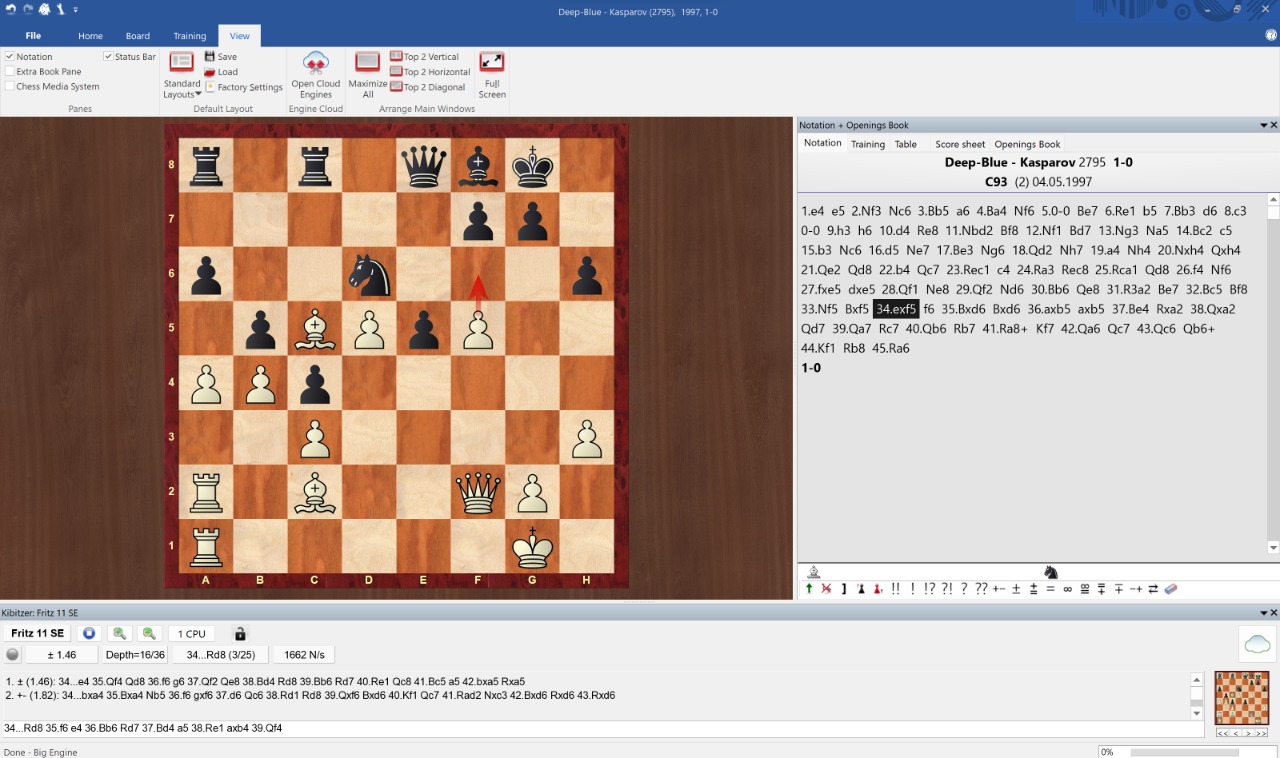Open the Openings Book tab

point(1027,144)
